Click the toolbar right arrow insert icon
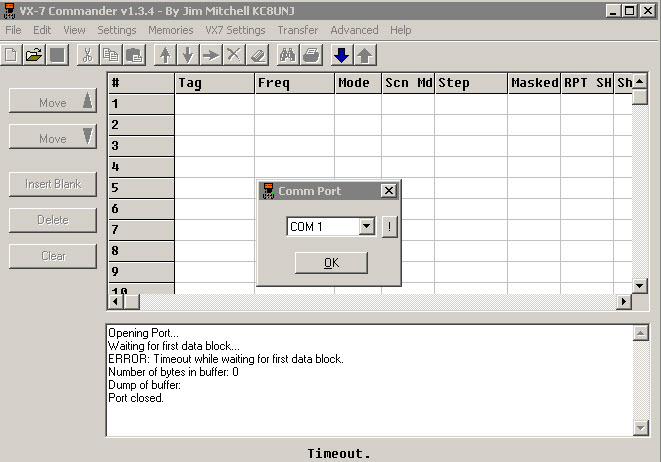Screen dimensions: 661x462 (211, 55)
